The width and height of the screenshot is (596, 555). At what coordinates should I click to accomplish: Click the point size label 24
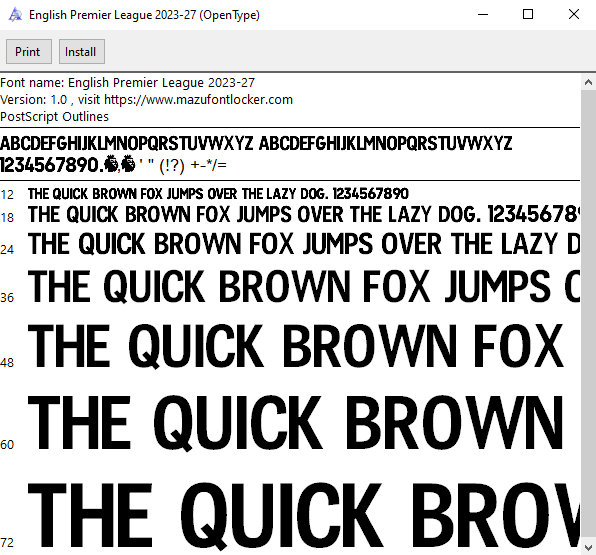[x=7, y=250]
